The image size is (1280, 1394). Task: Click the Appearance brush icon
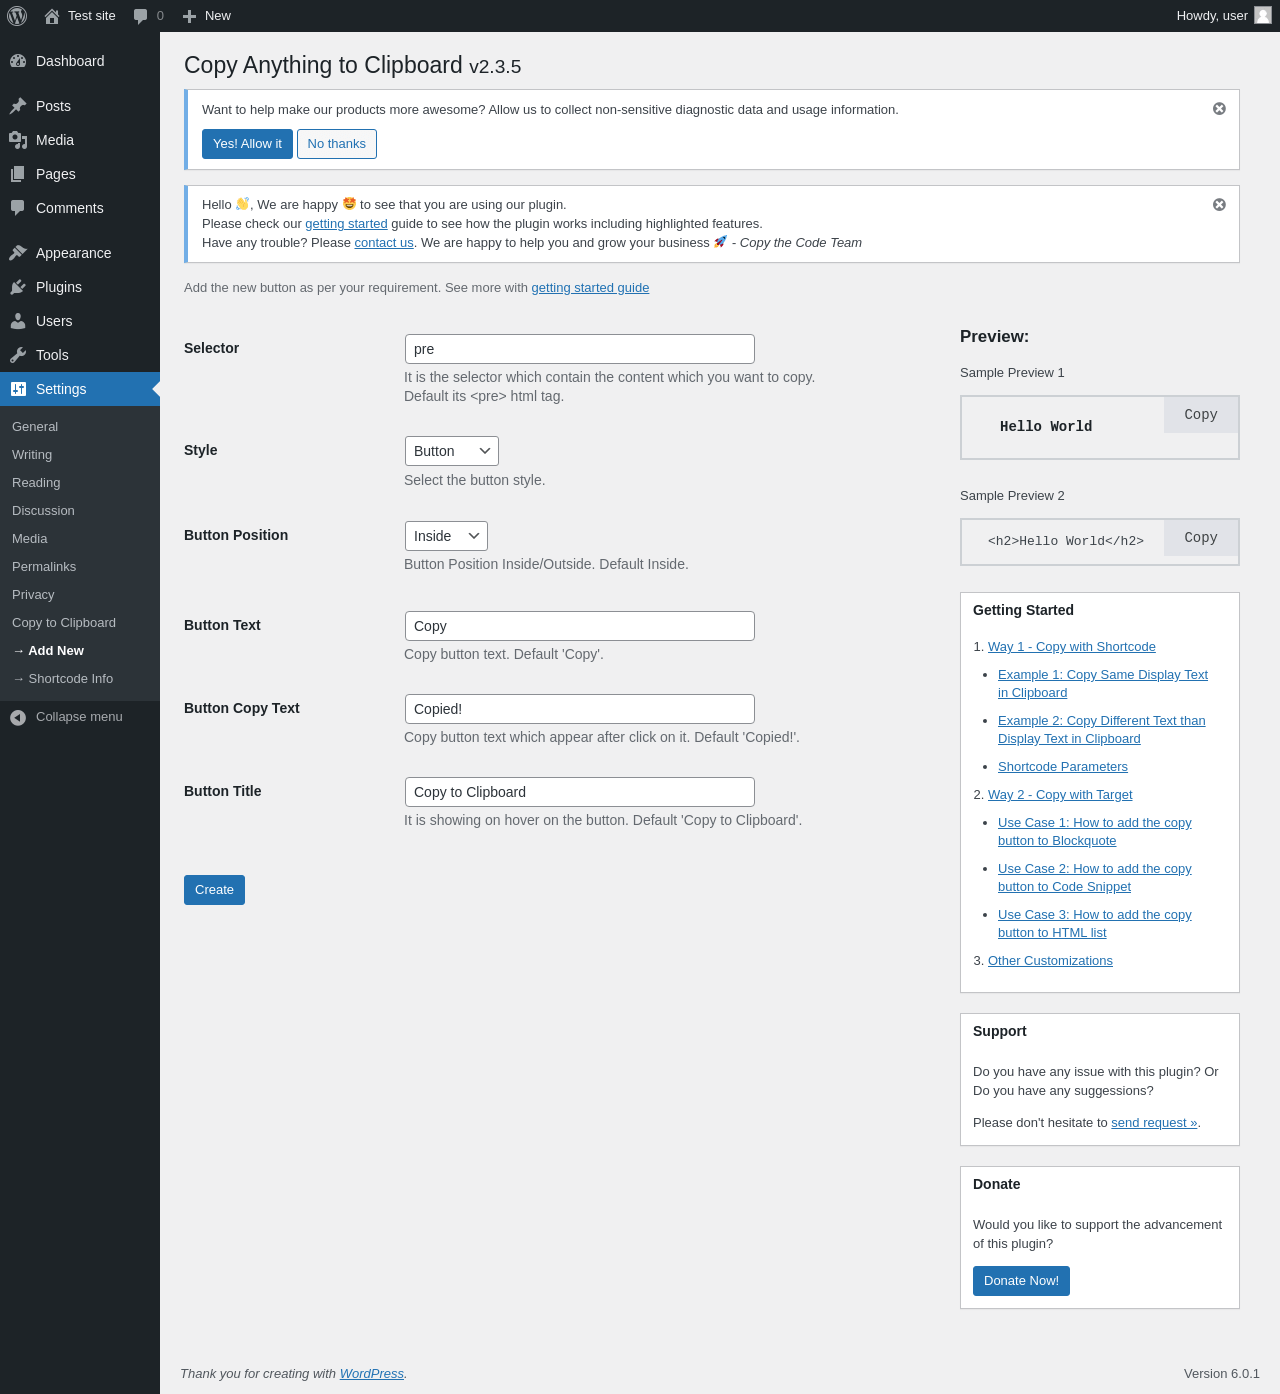(18, 253)
